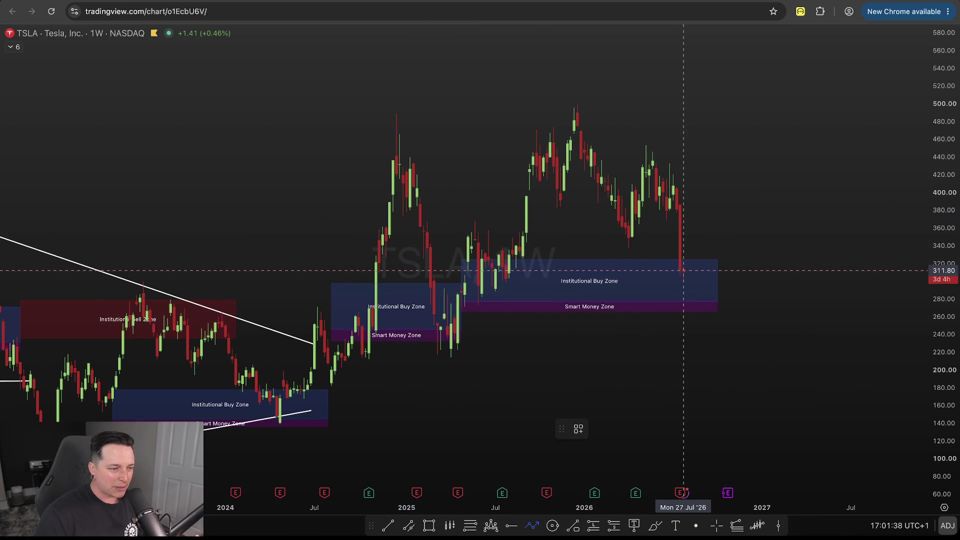Click the 500.00 price axis label
Viewport: 960px width, 540px height.
943,103
